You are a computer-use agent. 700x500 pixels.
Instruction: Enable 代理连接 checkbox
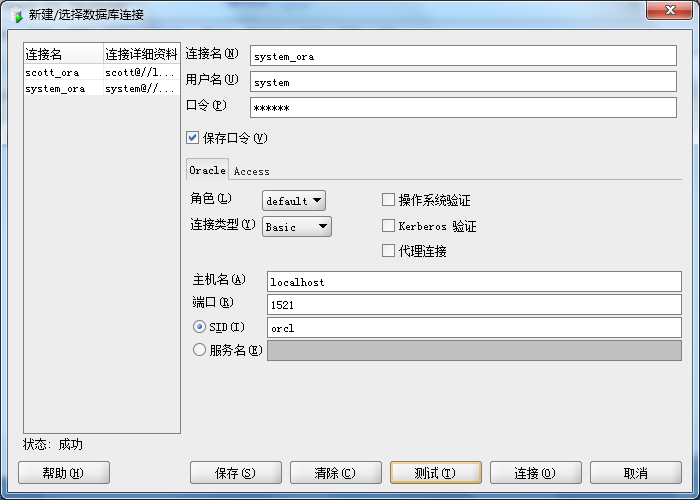pyautogui.click(x=388, y=250)
